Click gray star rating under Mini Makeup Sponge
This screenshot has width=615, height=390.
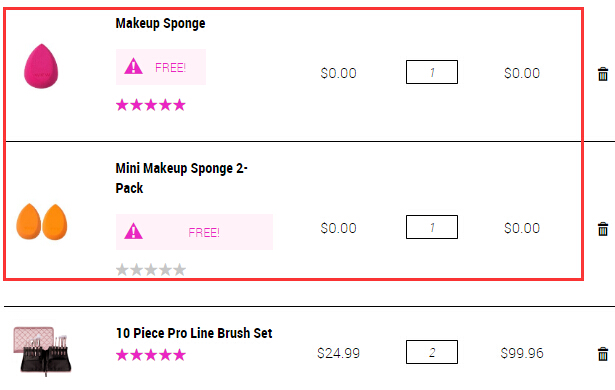click(151, 270)
